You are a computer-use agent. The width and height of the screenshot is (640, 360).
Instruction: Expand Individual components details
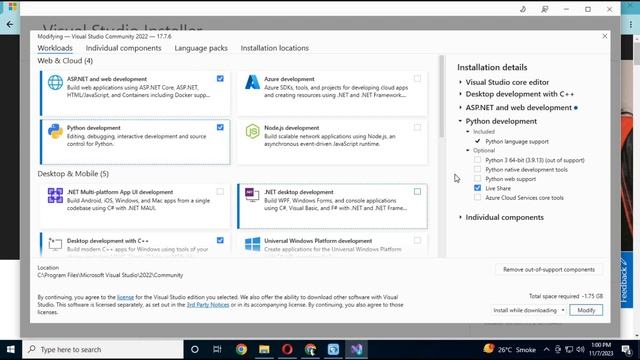pyautogui.click(x=460, y=217)
